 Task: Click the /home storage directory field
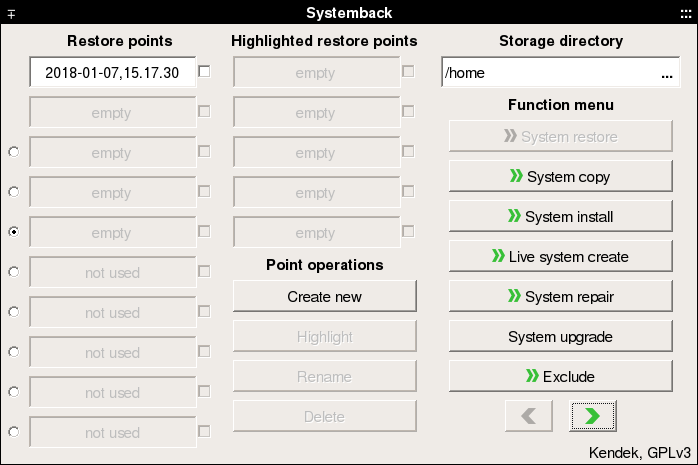[x=545, y=73]
